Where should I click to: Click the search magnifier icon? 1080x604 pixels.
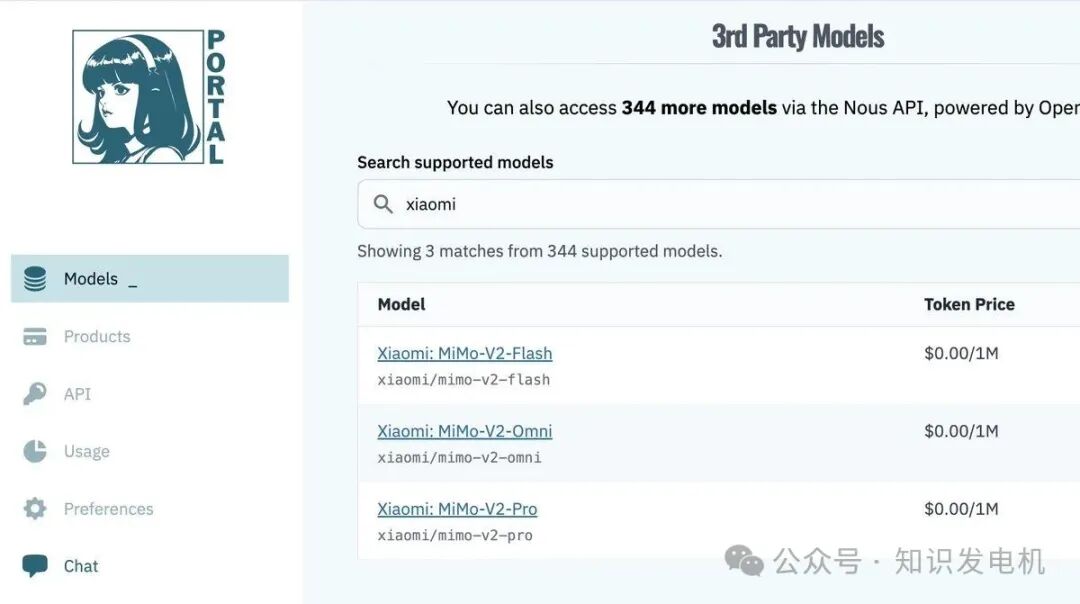click(x=383, y=204)
